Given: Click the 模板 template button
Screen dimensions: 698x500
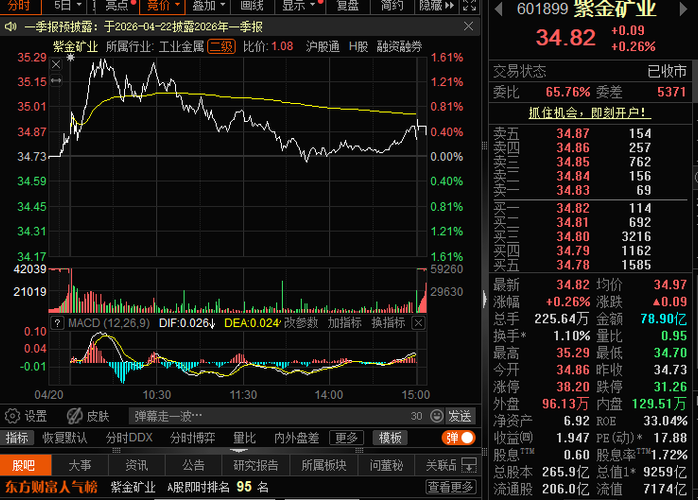Looking at the screenshot, I should (390, 438).
